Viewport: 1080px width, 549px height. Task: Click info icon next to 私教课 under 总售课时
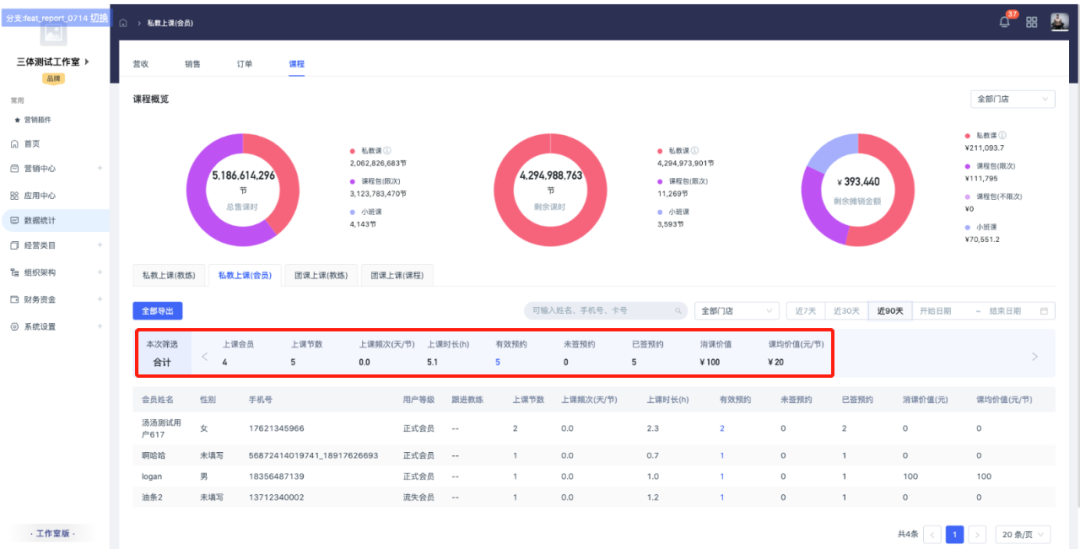387,150
